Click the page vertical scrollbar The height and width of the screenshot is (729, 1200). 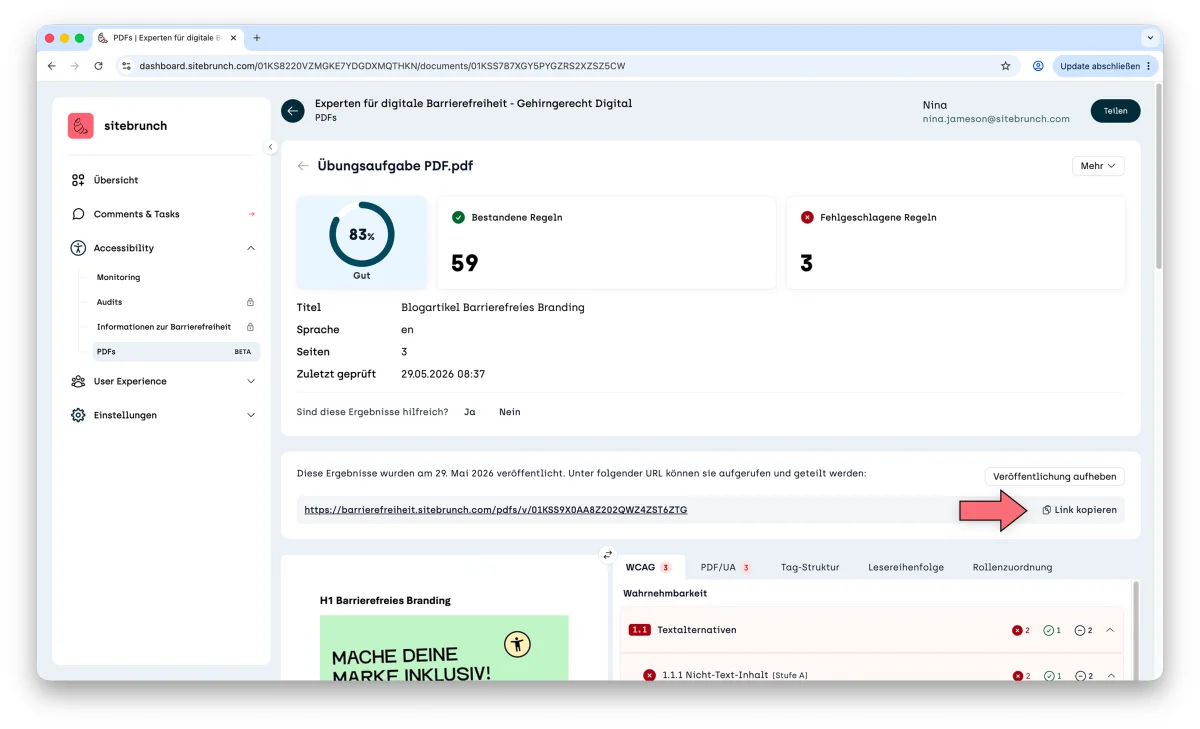tap(1158, 175)
